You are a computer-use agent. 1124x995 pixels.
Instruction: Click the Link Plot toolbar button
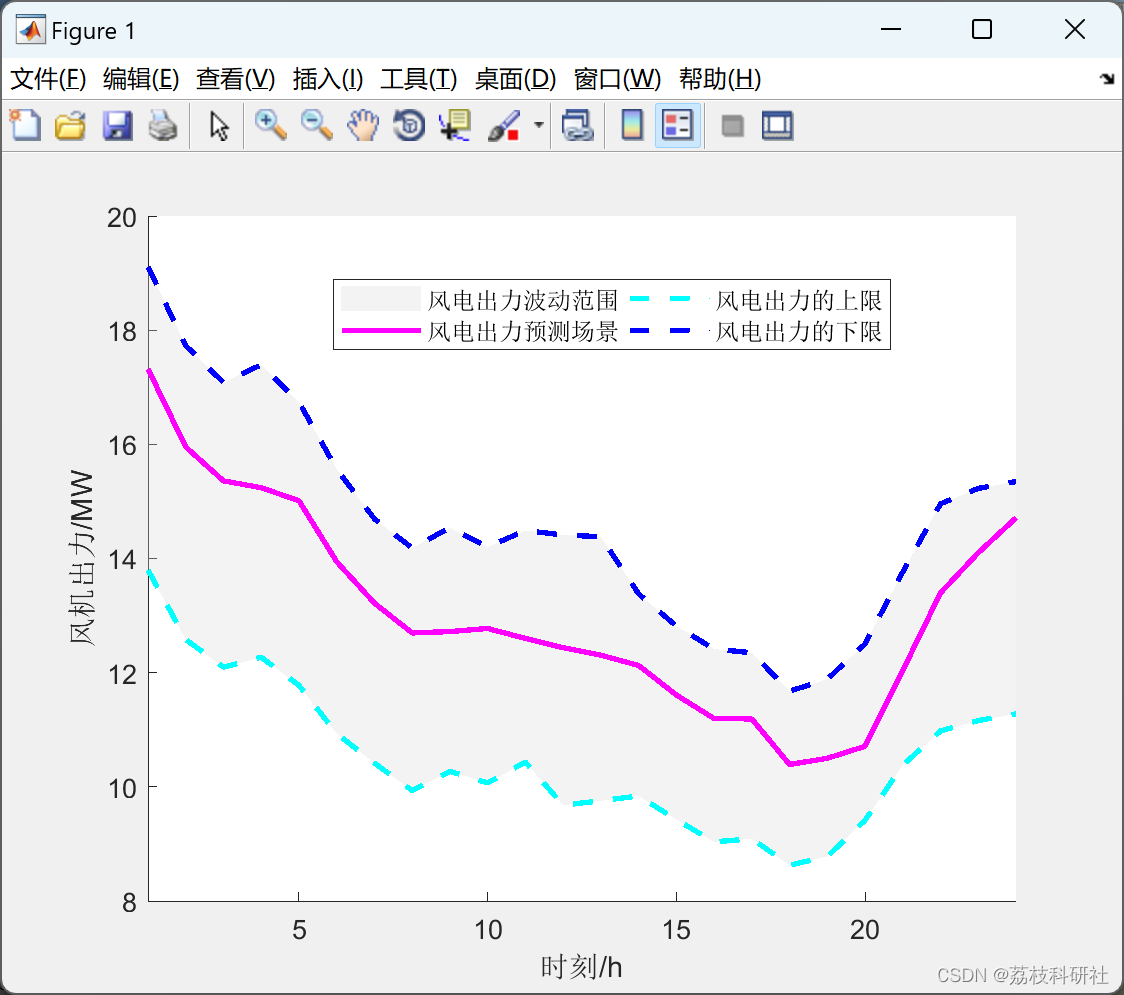tap(577, 126)
